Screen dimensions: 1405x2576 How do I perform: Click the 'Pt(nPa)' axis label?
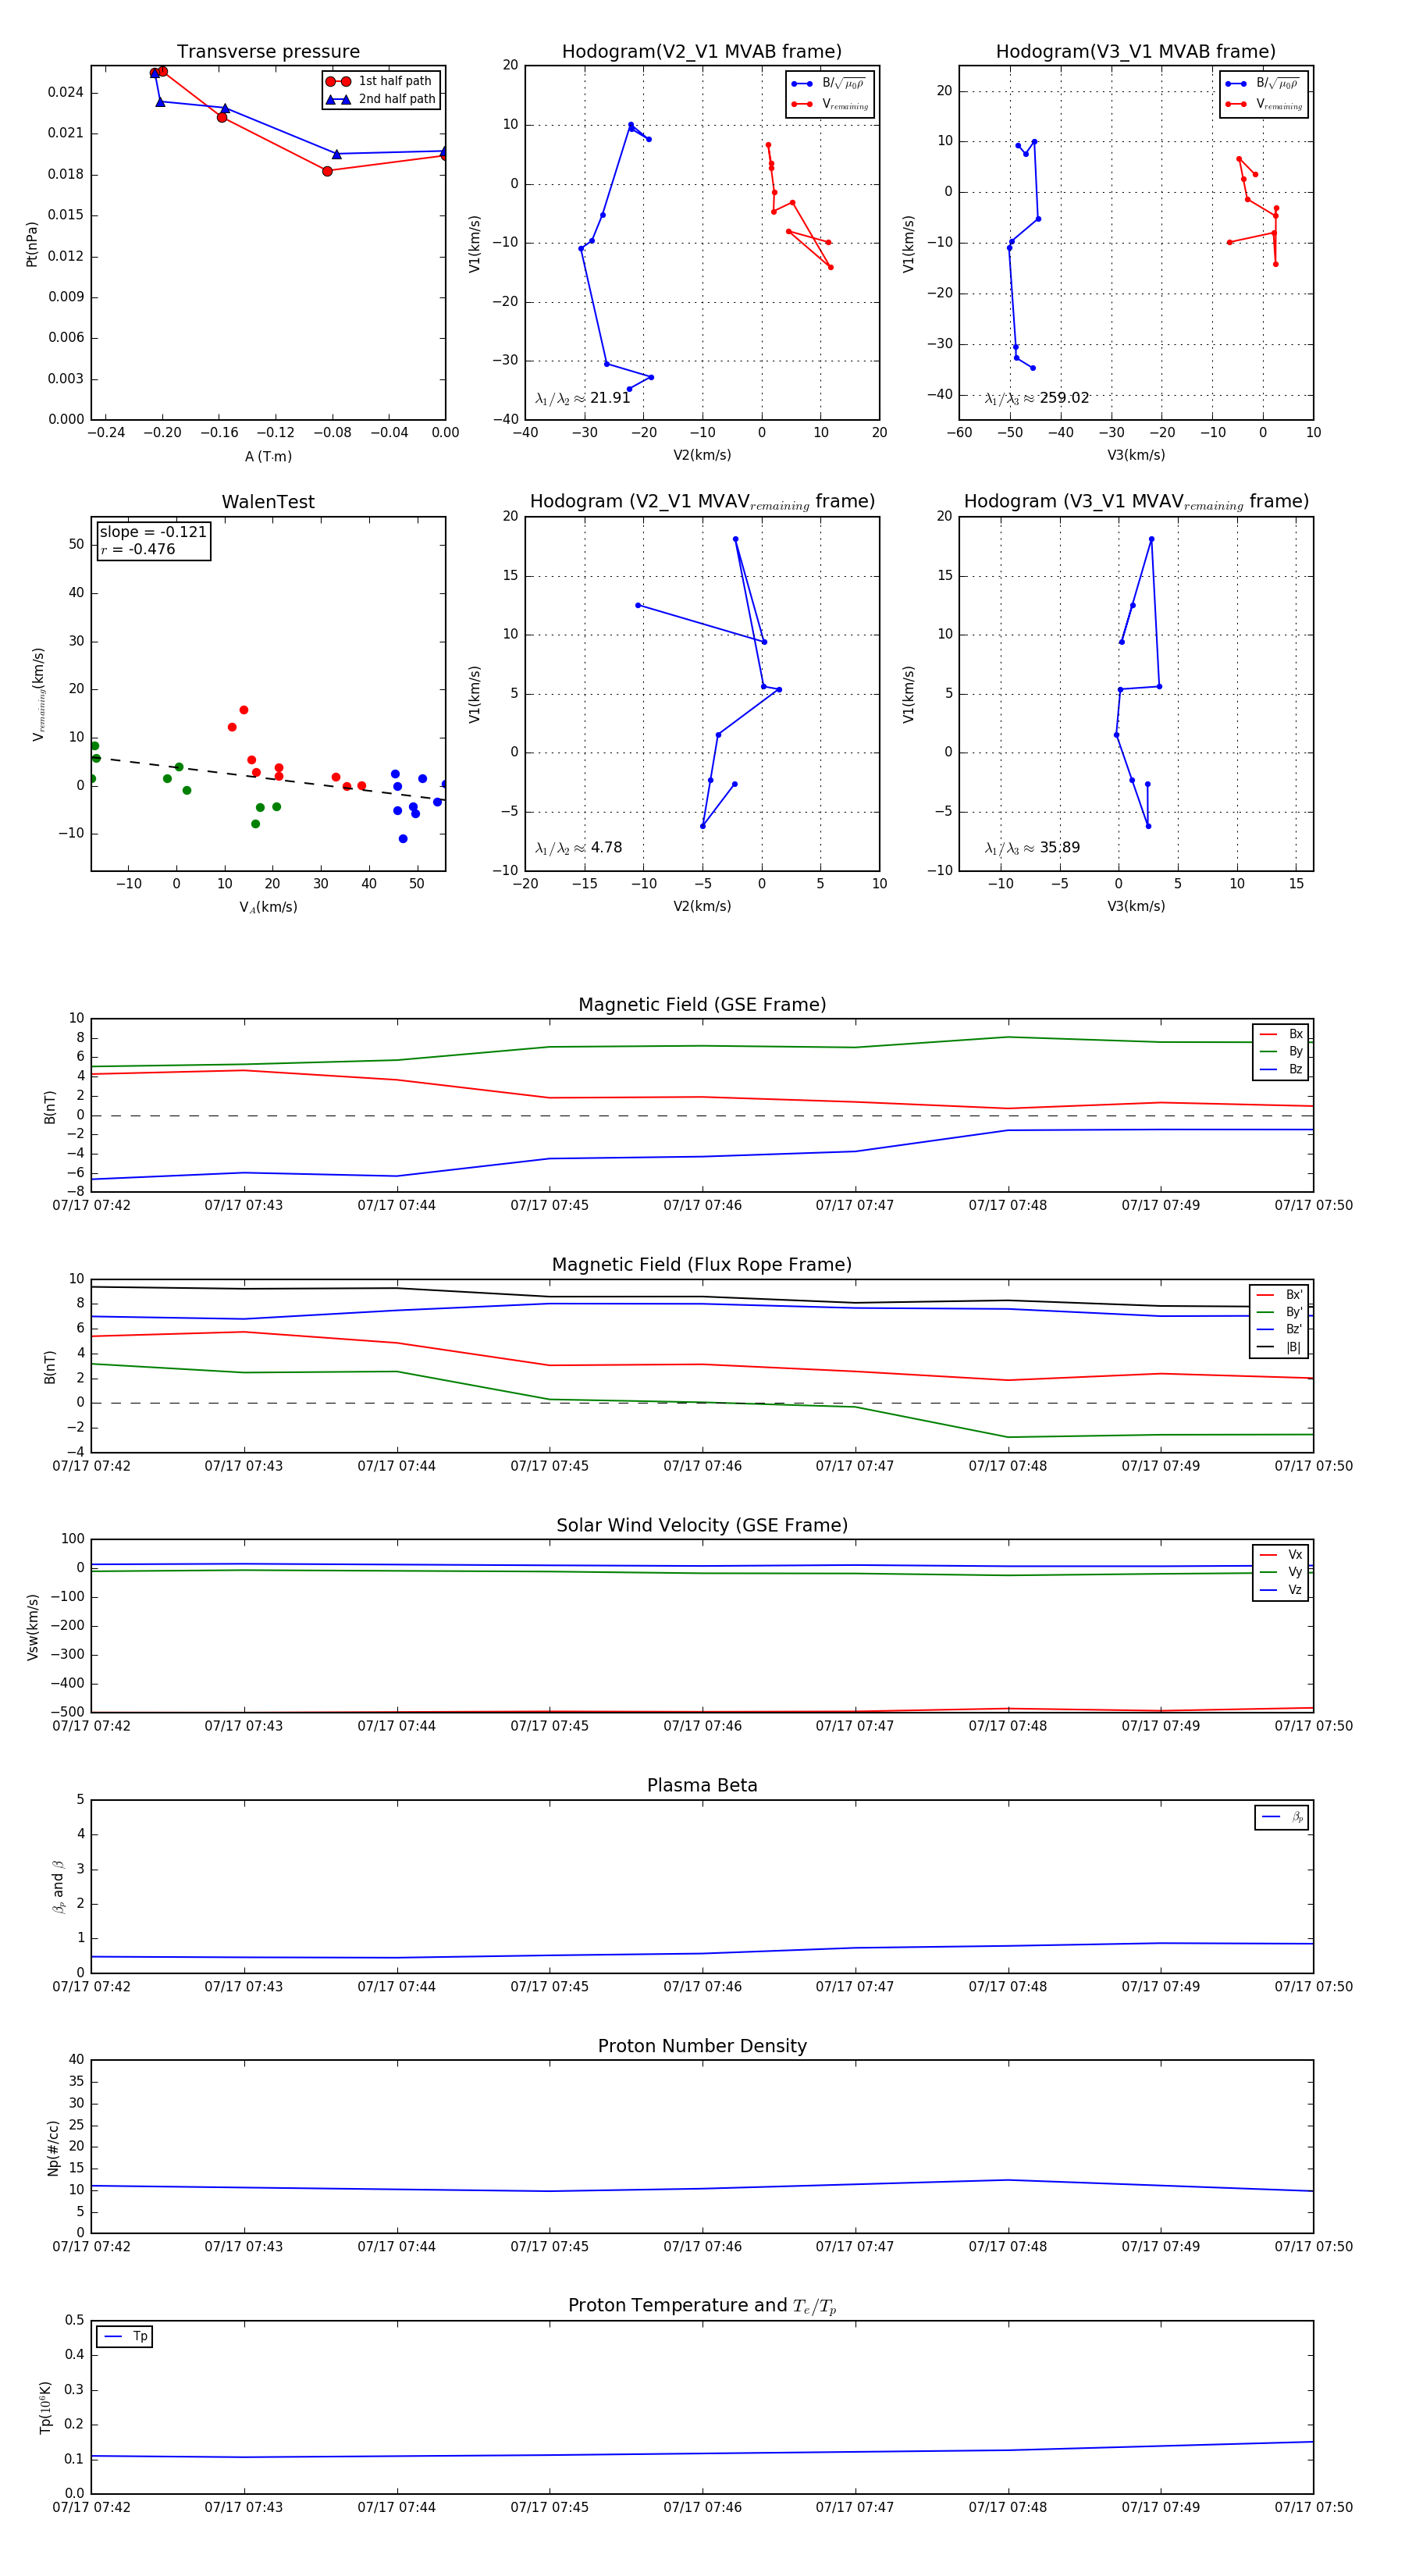31,243
